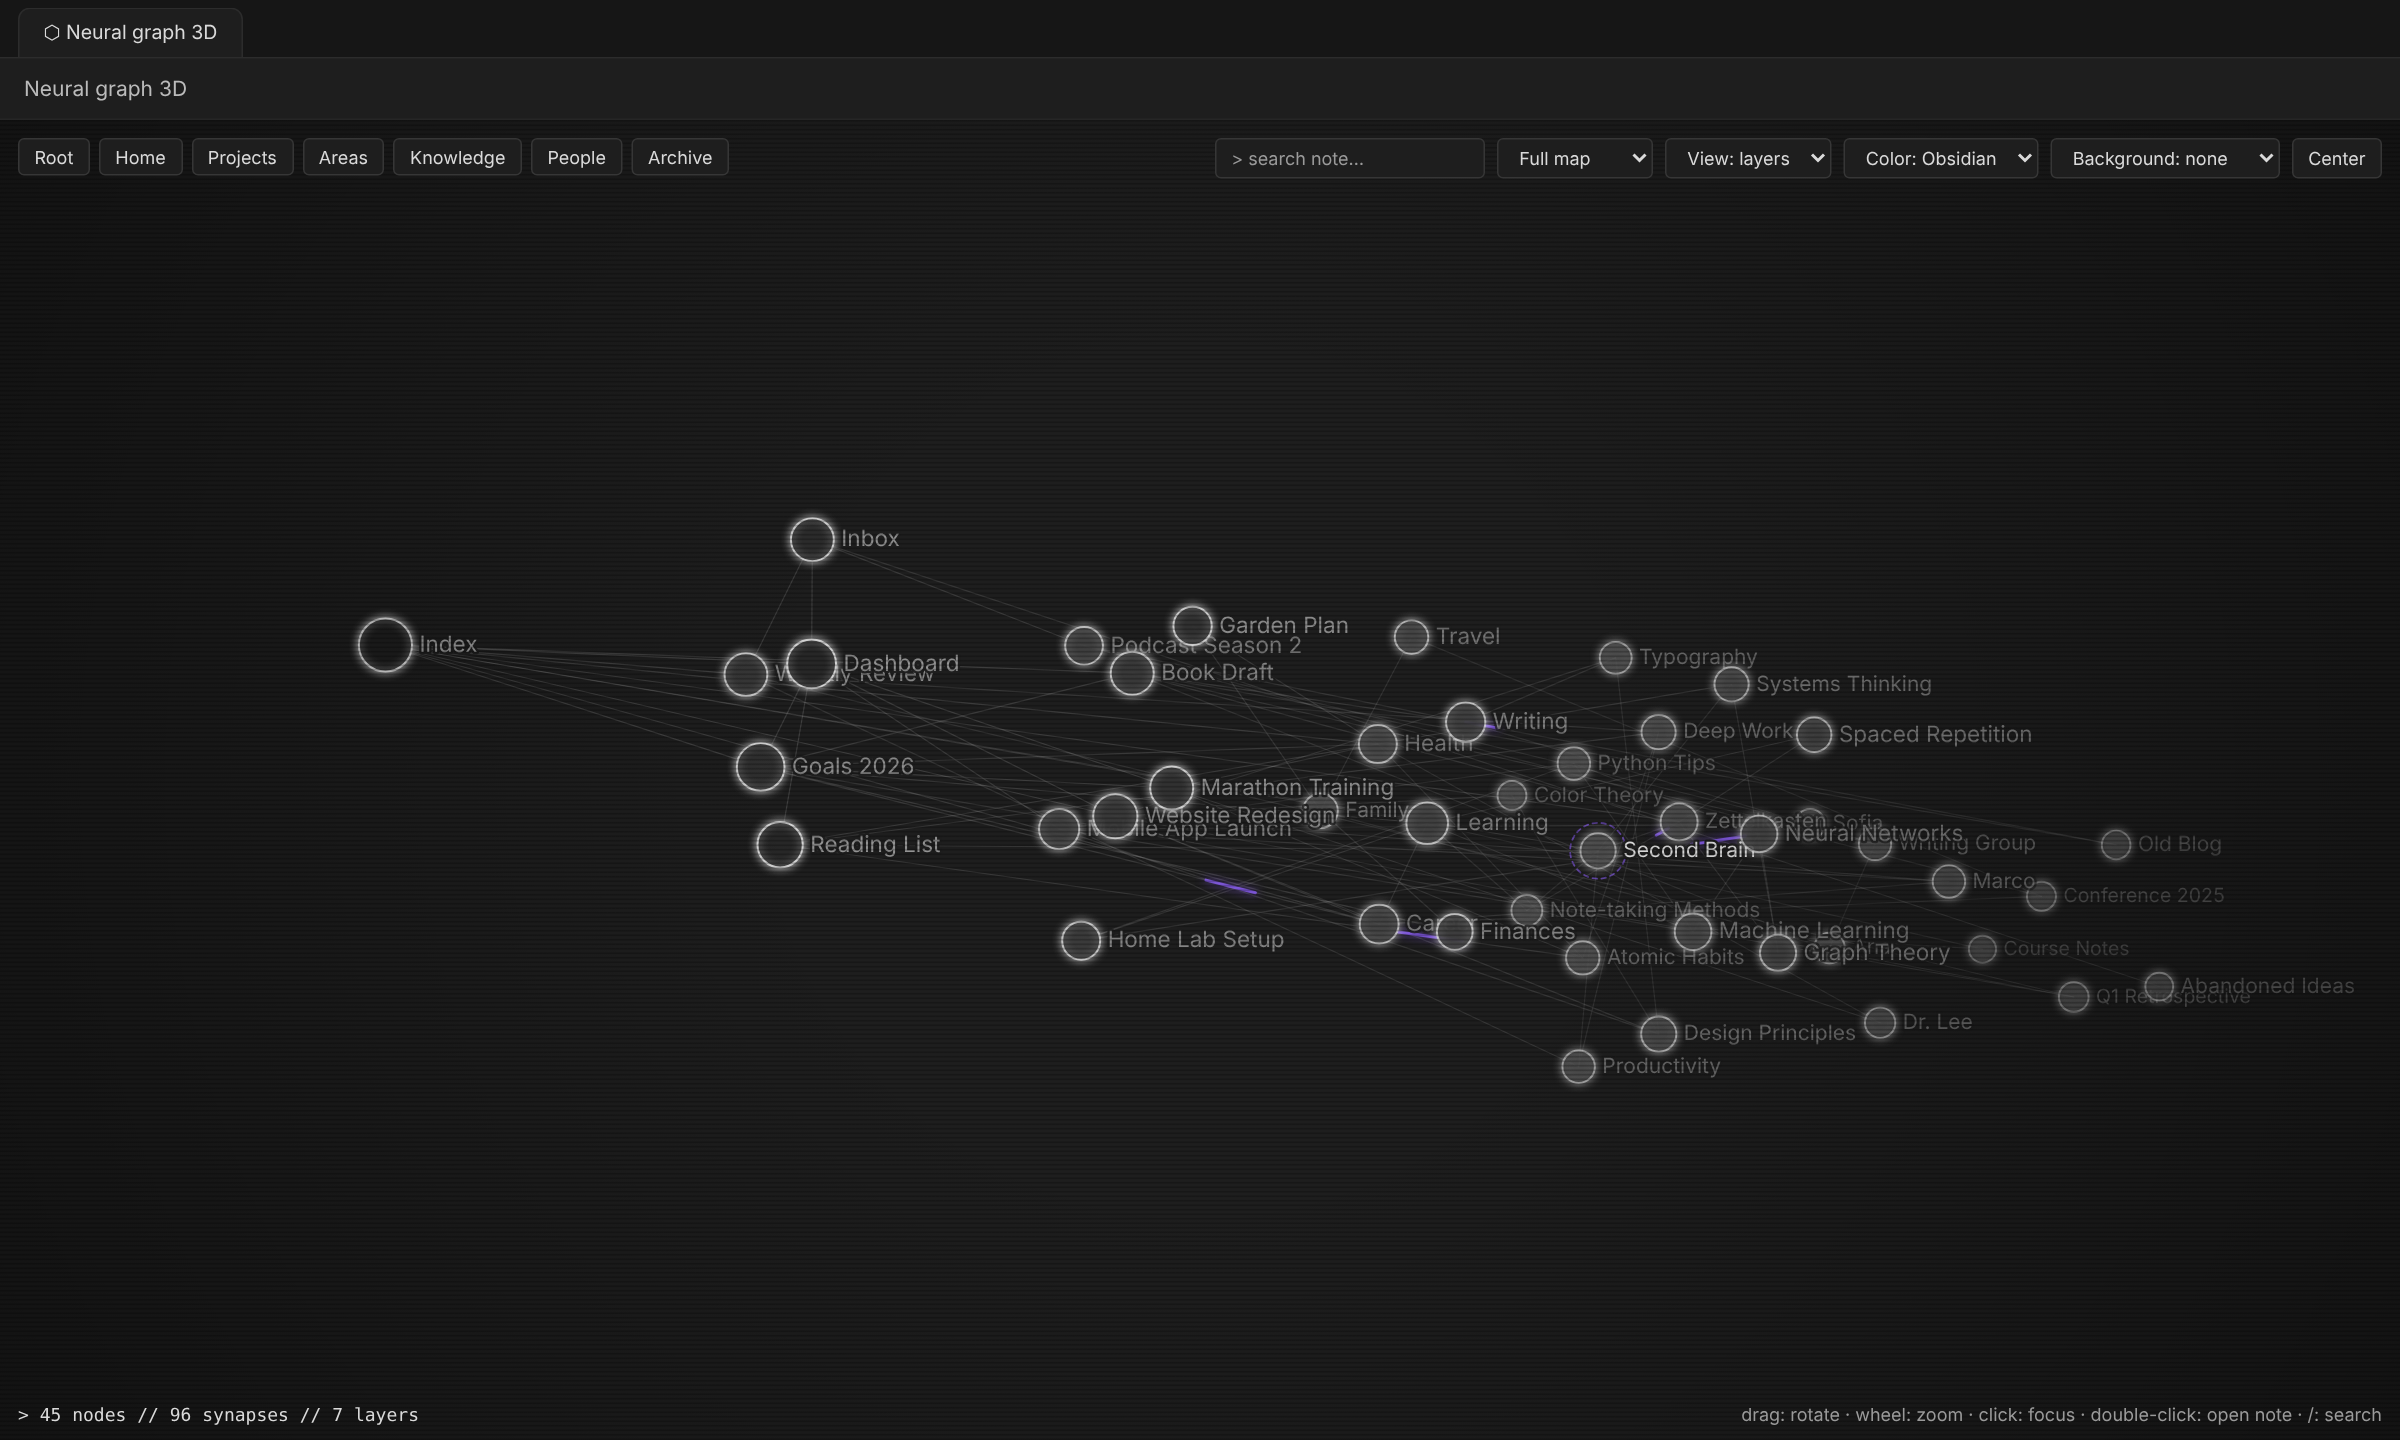Screen dimensions: 2400x1440
Task: Click the Python Tips node circle
Action: (1573, 764)
